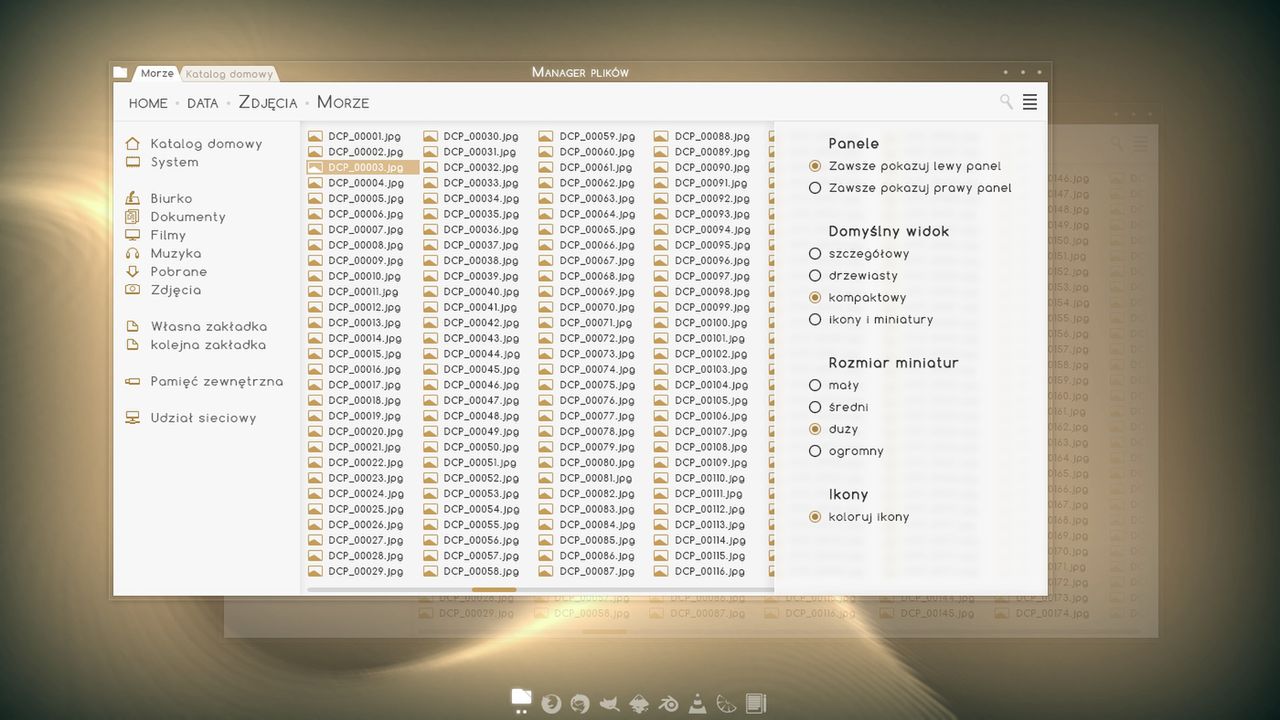Image resolution: width=1280 pixels, height=720 pixels.
Task: Launch Thunderbird from the dock
Action: coord(579,704)
